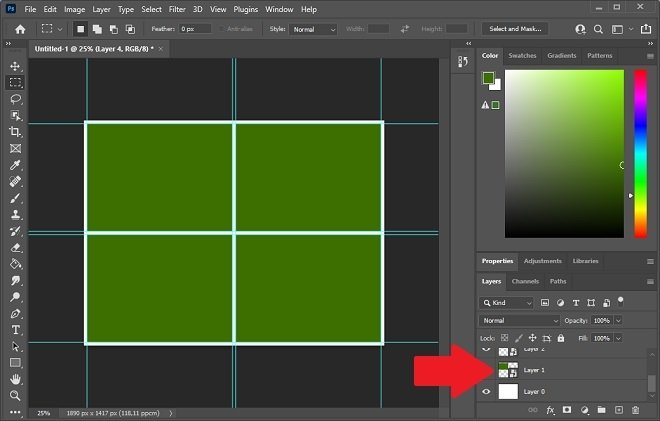The image size is (660, 421).
Task: Hide Layer 0 with its eye icon
Action: 486,392
